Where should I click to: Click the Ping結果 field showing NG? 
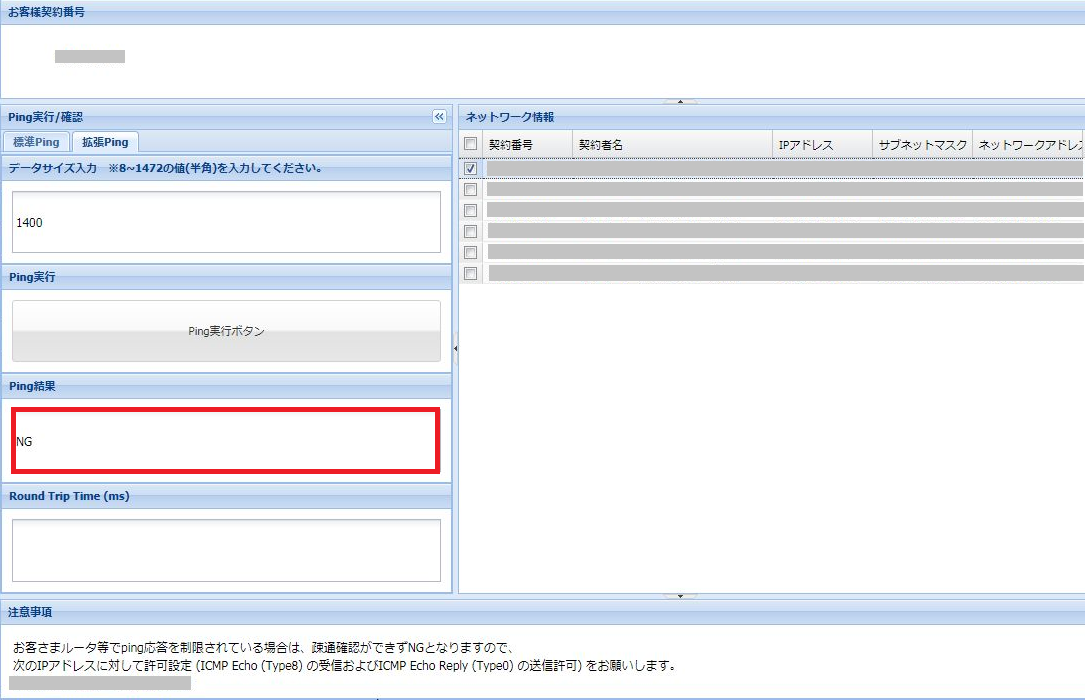pos(226,440)
